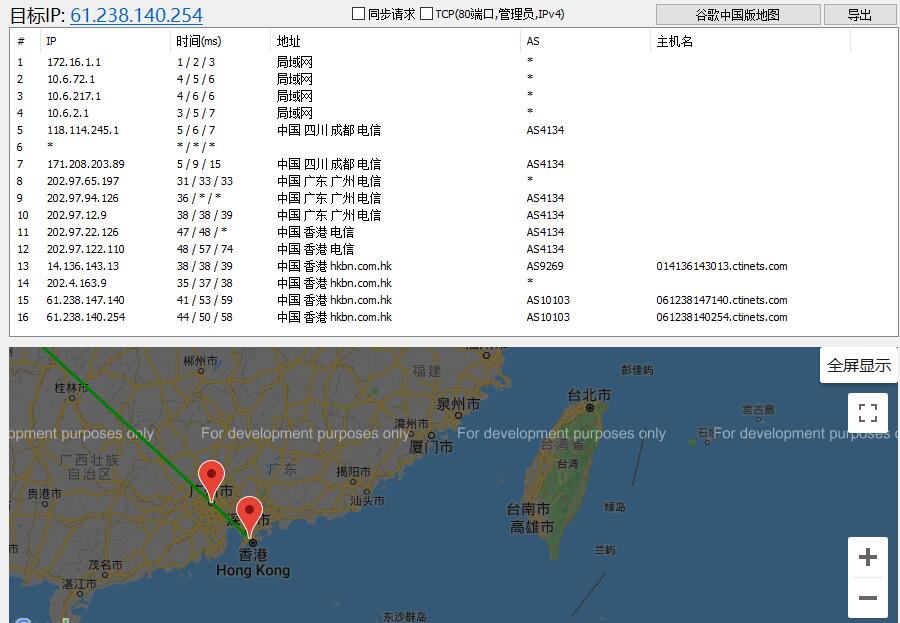The image size is (900, 623).
Task: Click the 全屏显示 map button
Action: click(859, 365)
